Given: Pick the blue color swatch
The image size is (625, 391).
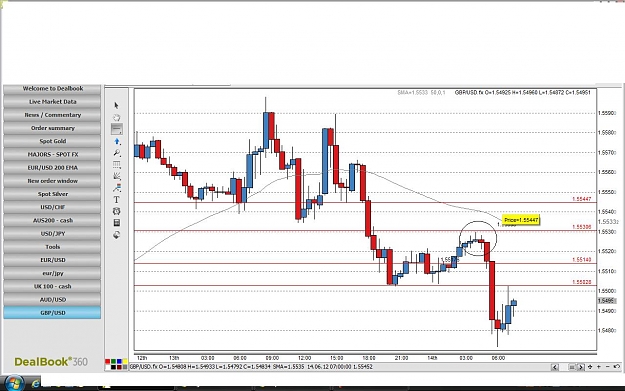Looking at the screenshot, I should click(x=119, y=362).
